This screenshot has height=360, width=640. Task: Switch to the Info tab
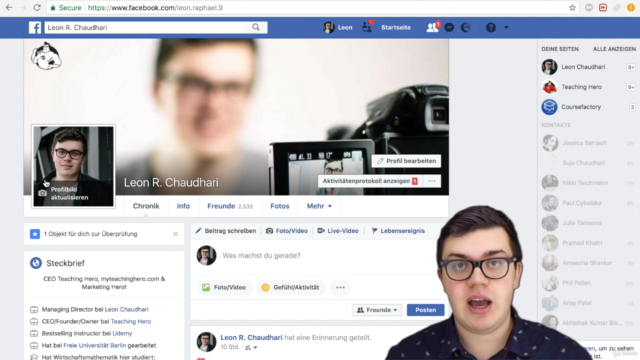pos(183,206)
